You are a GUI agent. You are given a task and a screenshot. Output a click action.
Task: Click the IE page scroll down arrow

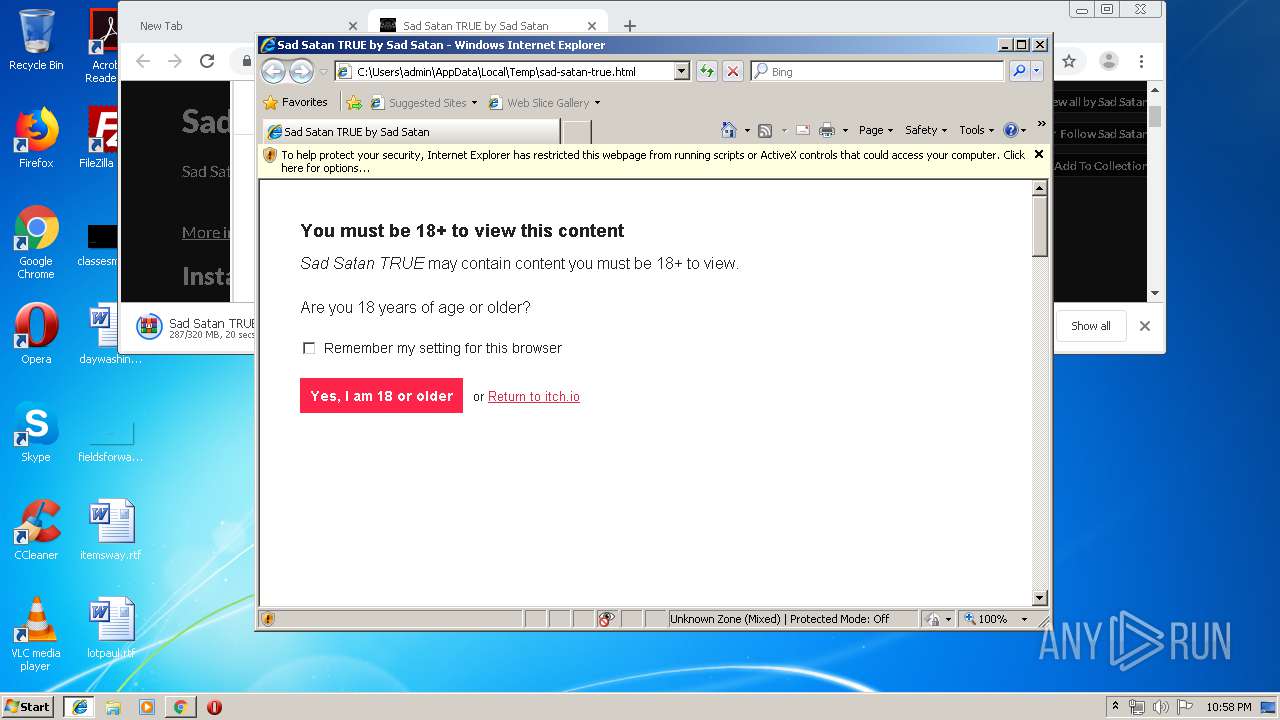(1039, 598)
